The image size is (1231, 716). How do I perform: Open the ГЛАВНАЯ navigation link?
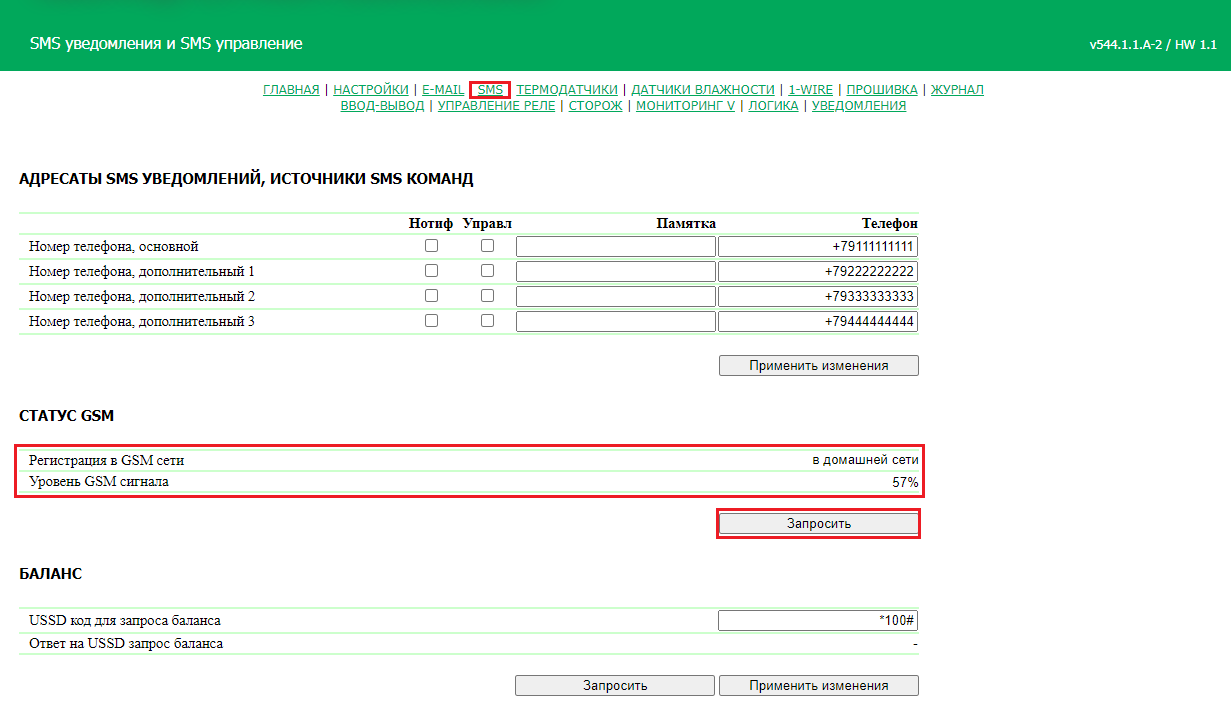(x=291, y=89)
